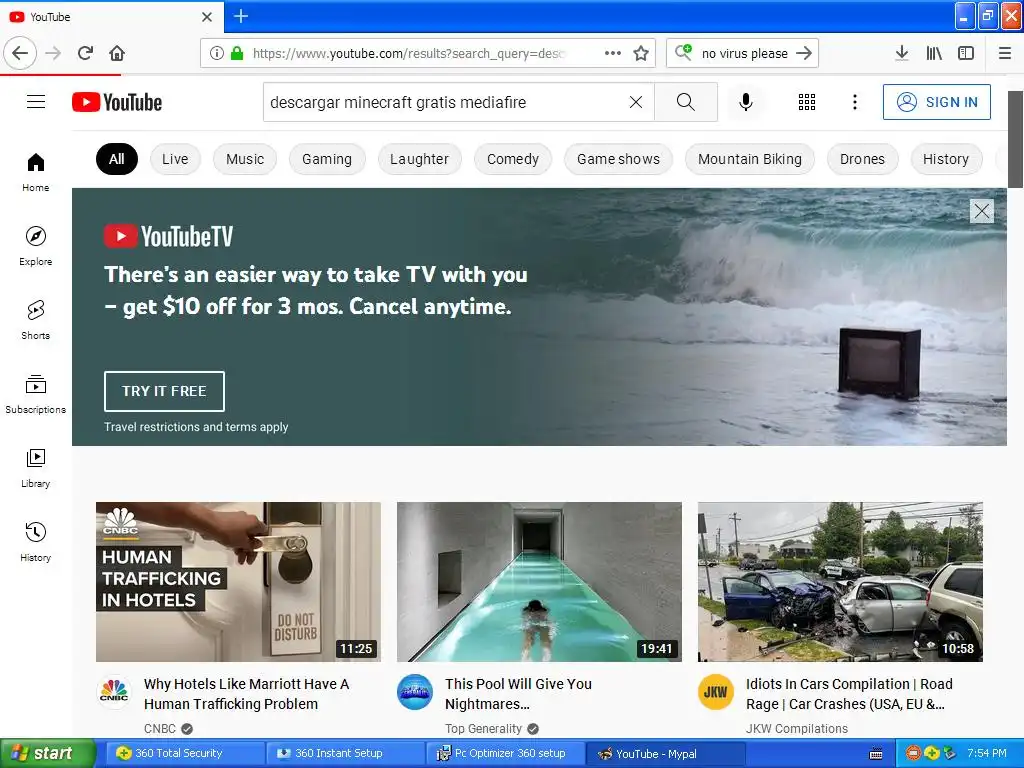
Task: Open the Human Trafficking in Hotels thumbnail
Action: pyautogui.click(x=238, y=582)
